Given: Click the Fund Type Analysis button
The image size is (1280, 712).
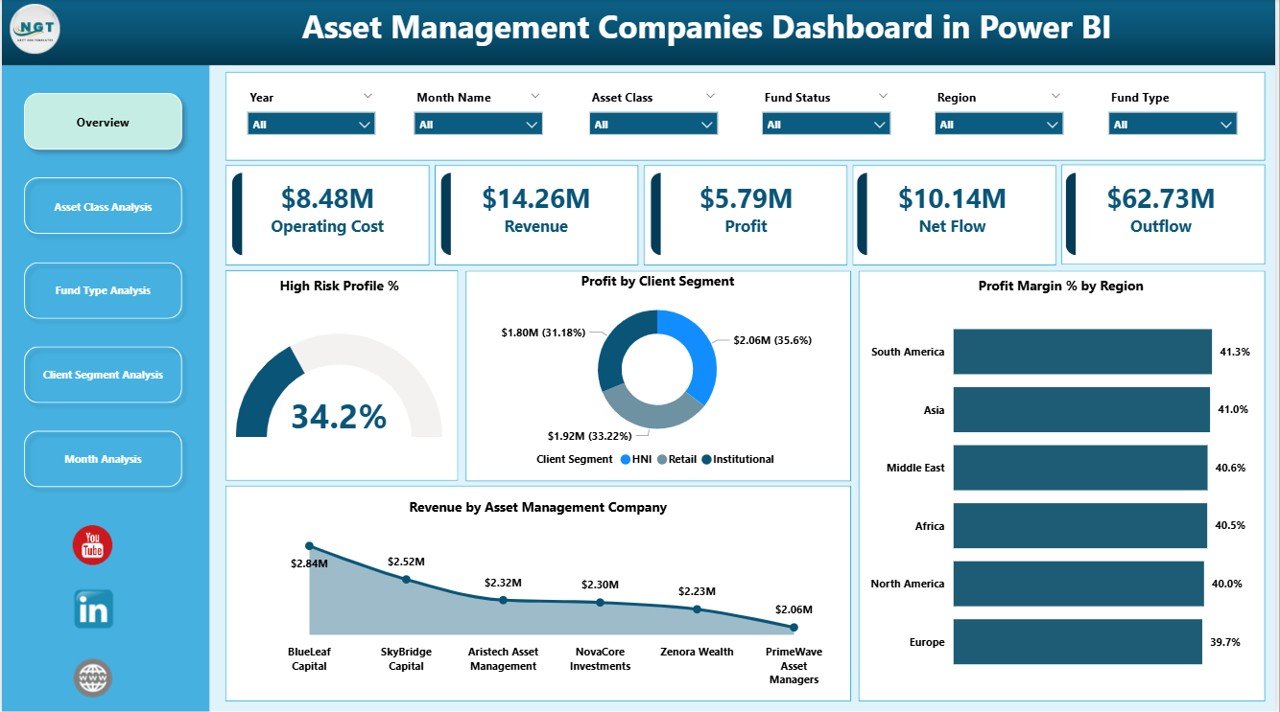Looking at the screenshot, I should click(x=102, y=290).
